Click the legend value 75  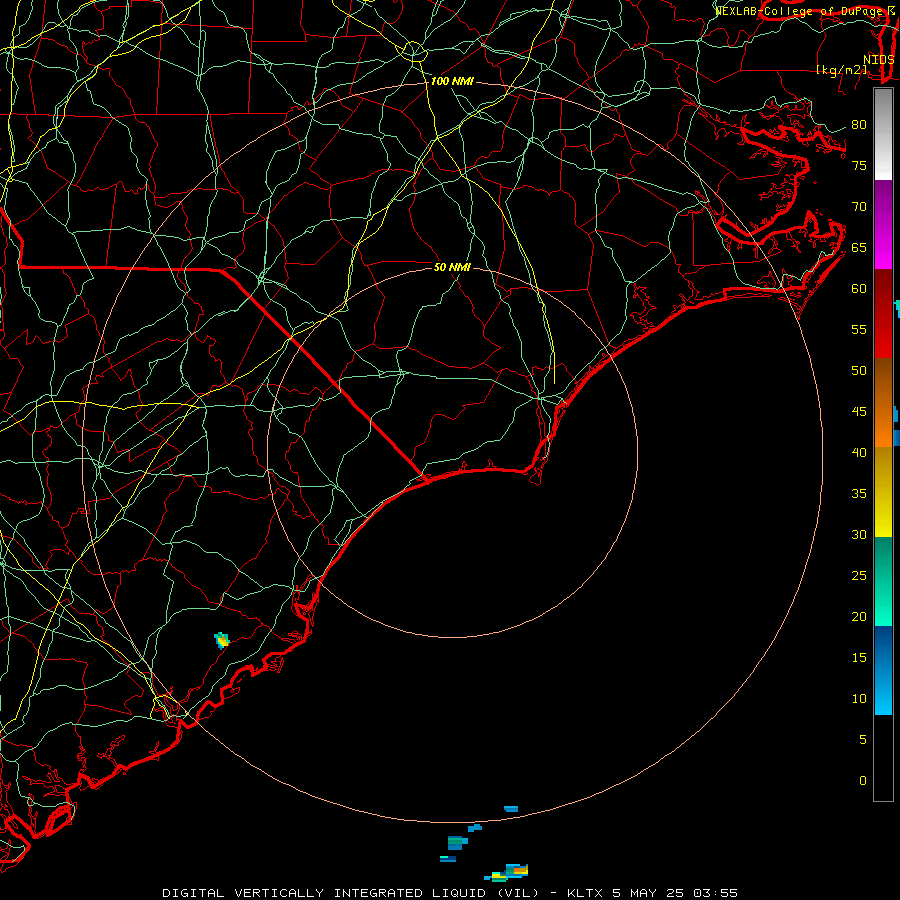[859, 166]
